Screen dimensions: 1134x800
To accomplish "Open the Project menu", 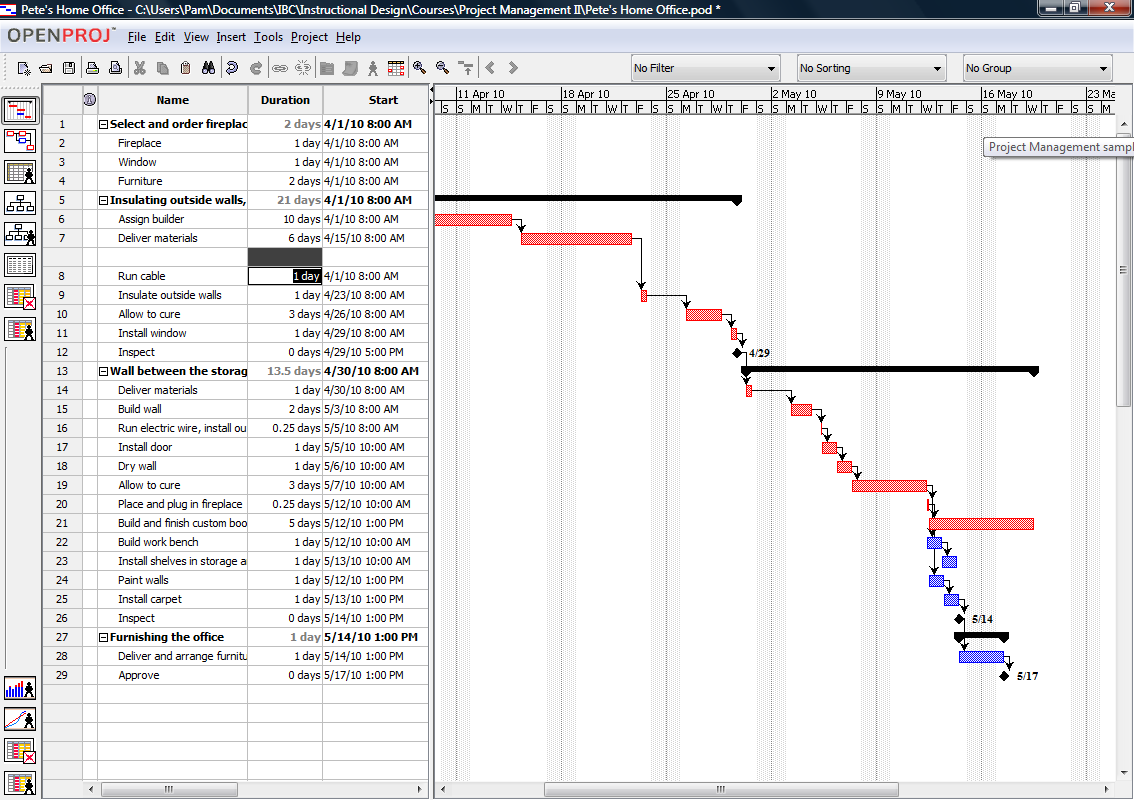I will pyautogui.click(x=309, y=37).
